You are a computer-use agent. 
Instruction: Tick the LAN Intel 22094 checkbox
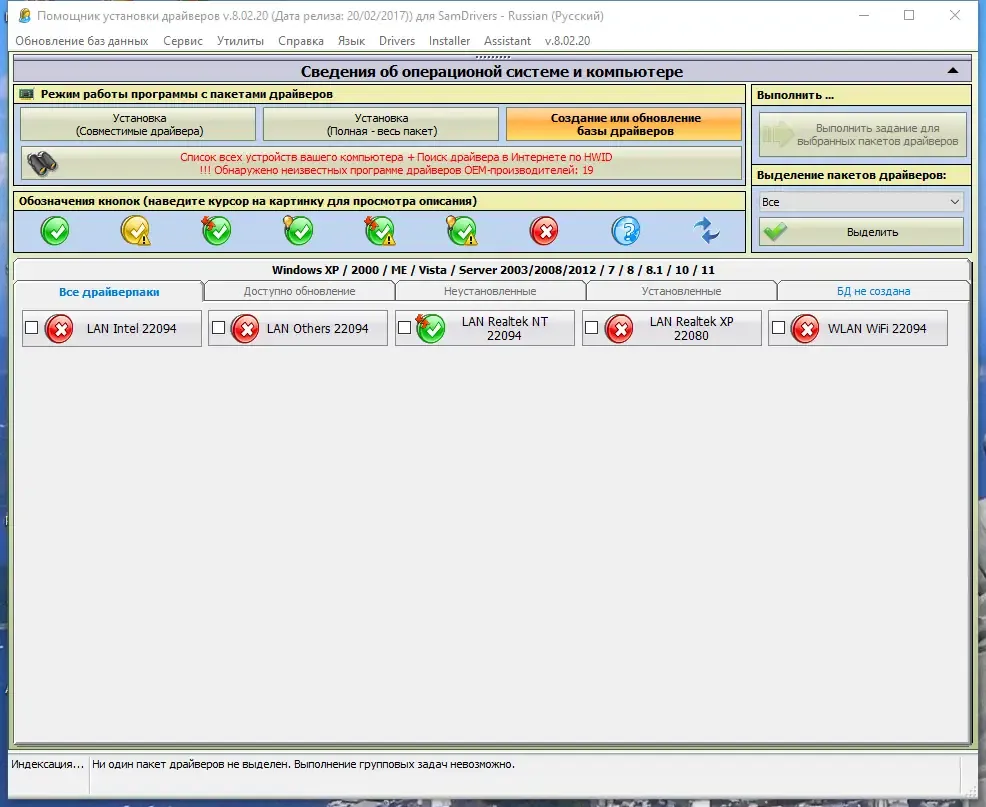point(31,328)
